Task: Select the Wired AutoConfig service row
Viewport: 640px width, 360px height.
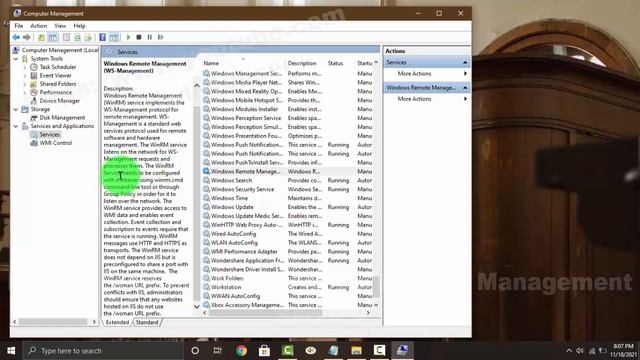Action: 287,233
